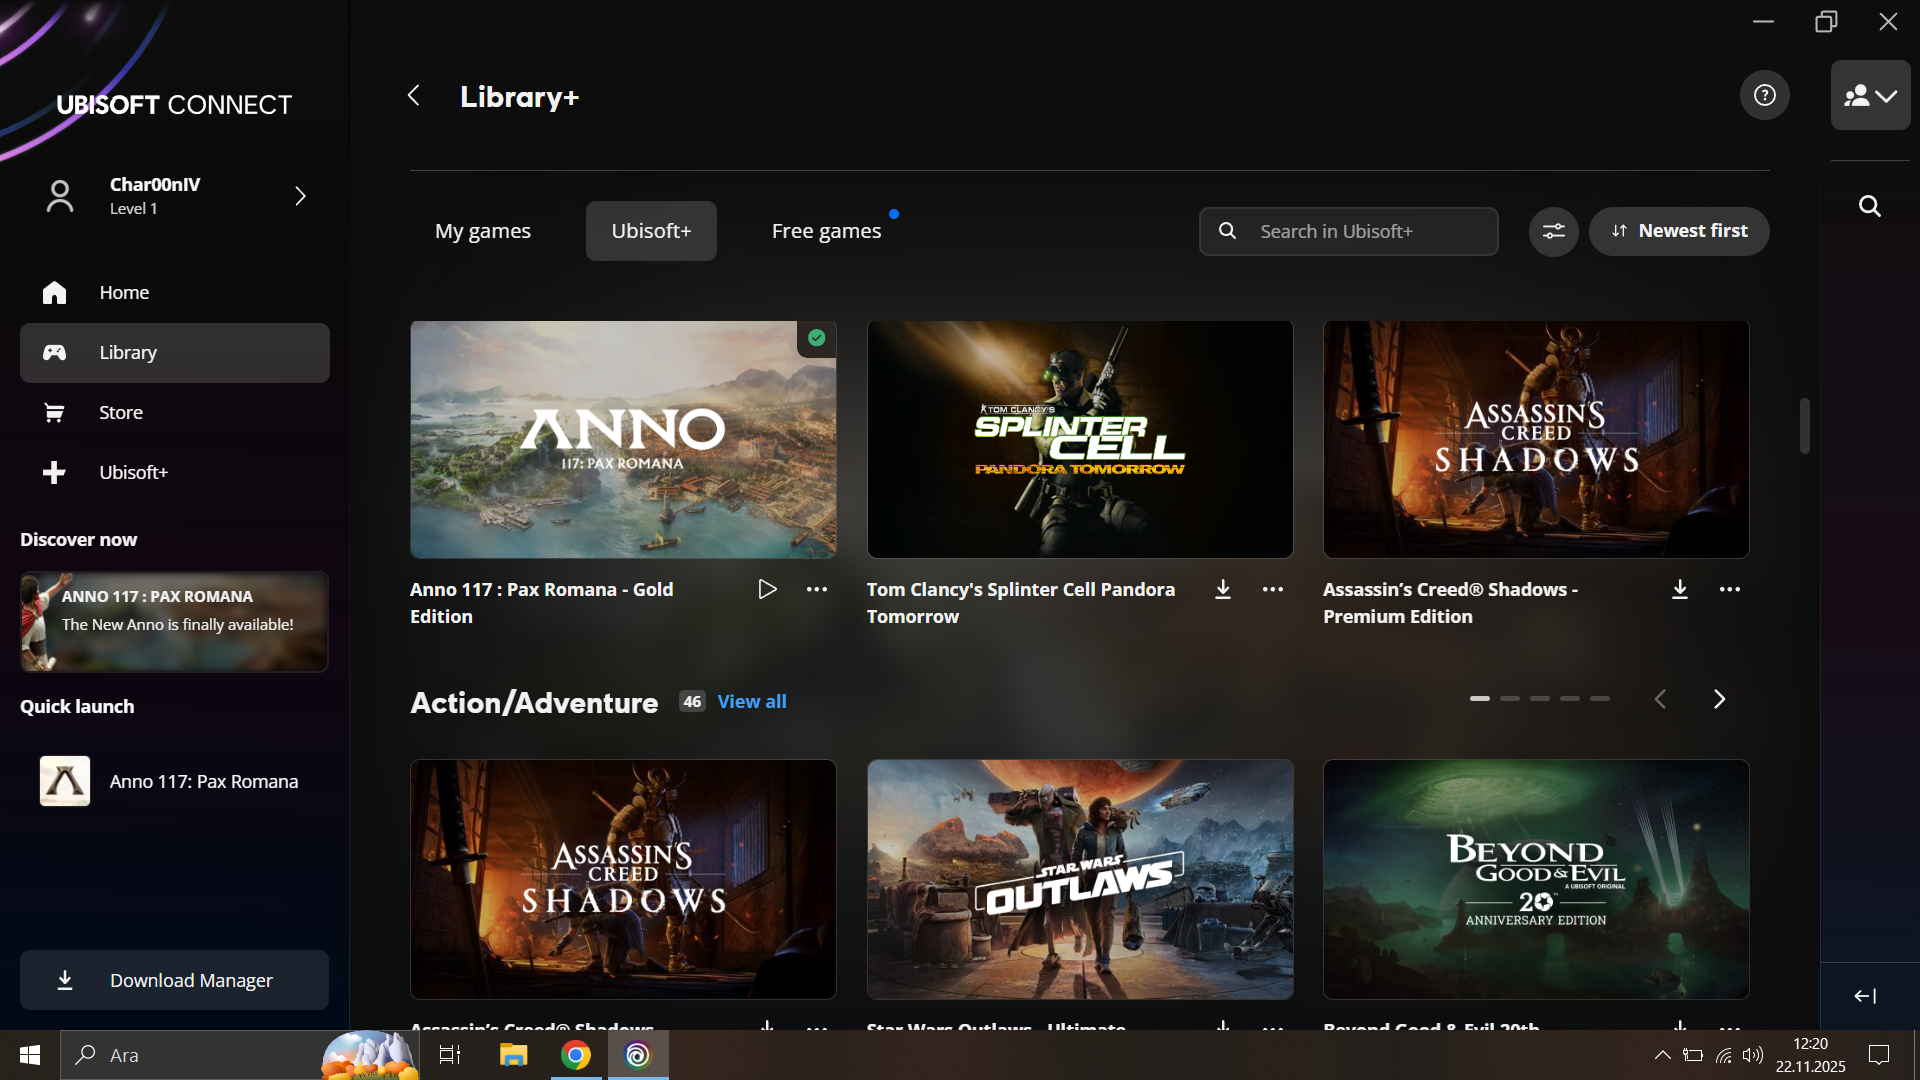The width and height of the screenshot is (1920, 1080).
Task: Expand the Char00nIV profile chevron
Action: 300,196
